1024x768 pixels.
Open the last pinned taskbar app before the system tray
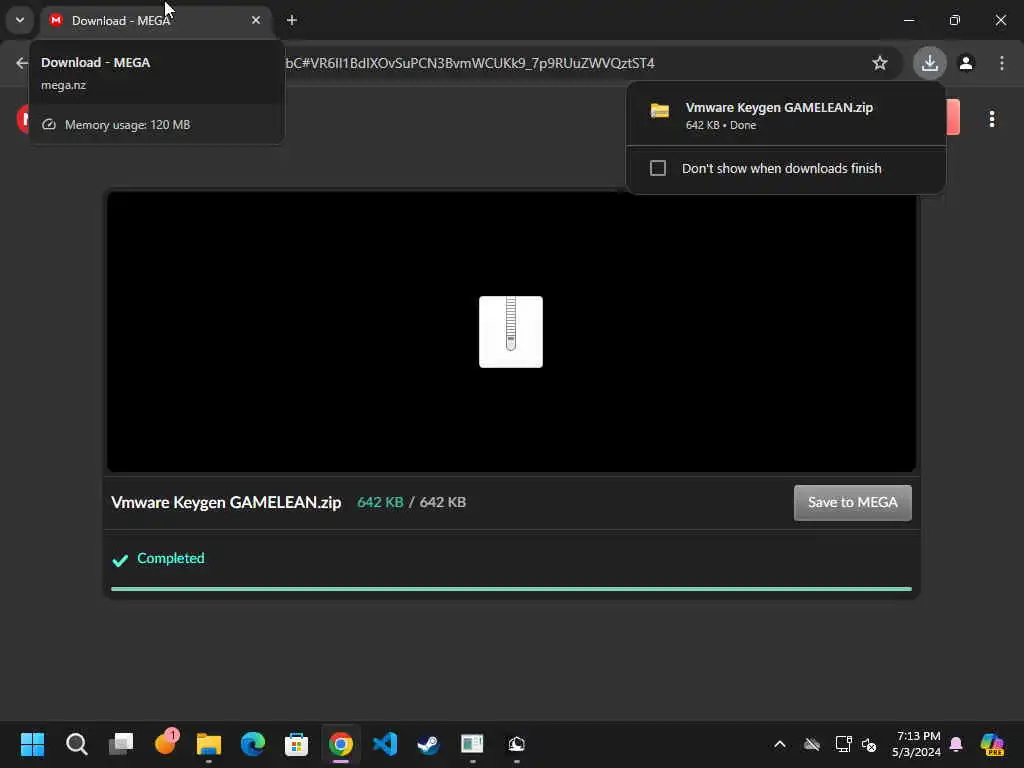(517, 744)
